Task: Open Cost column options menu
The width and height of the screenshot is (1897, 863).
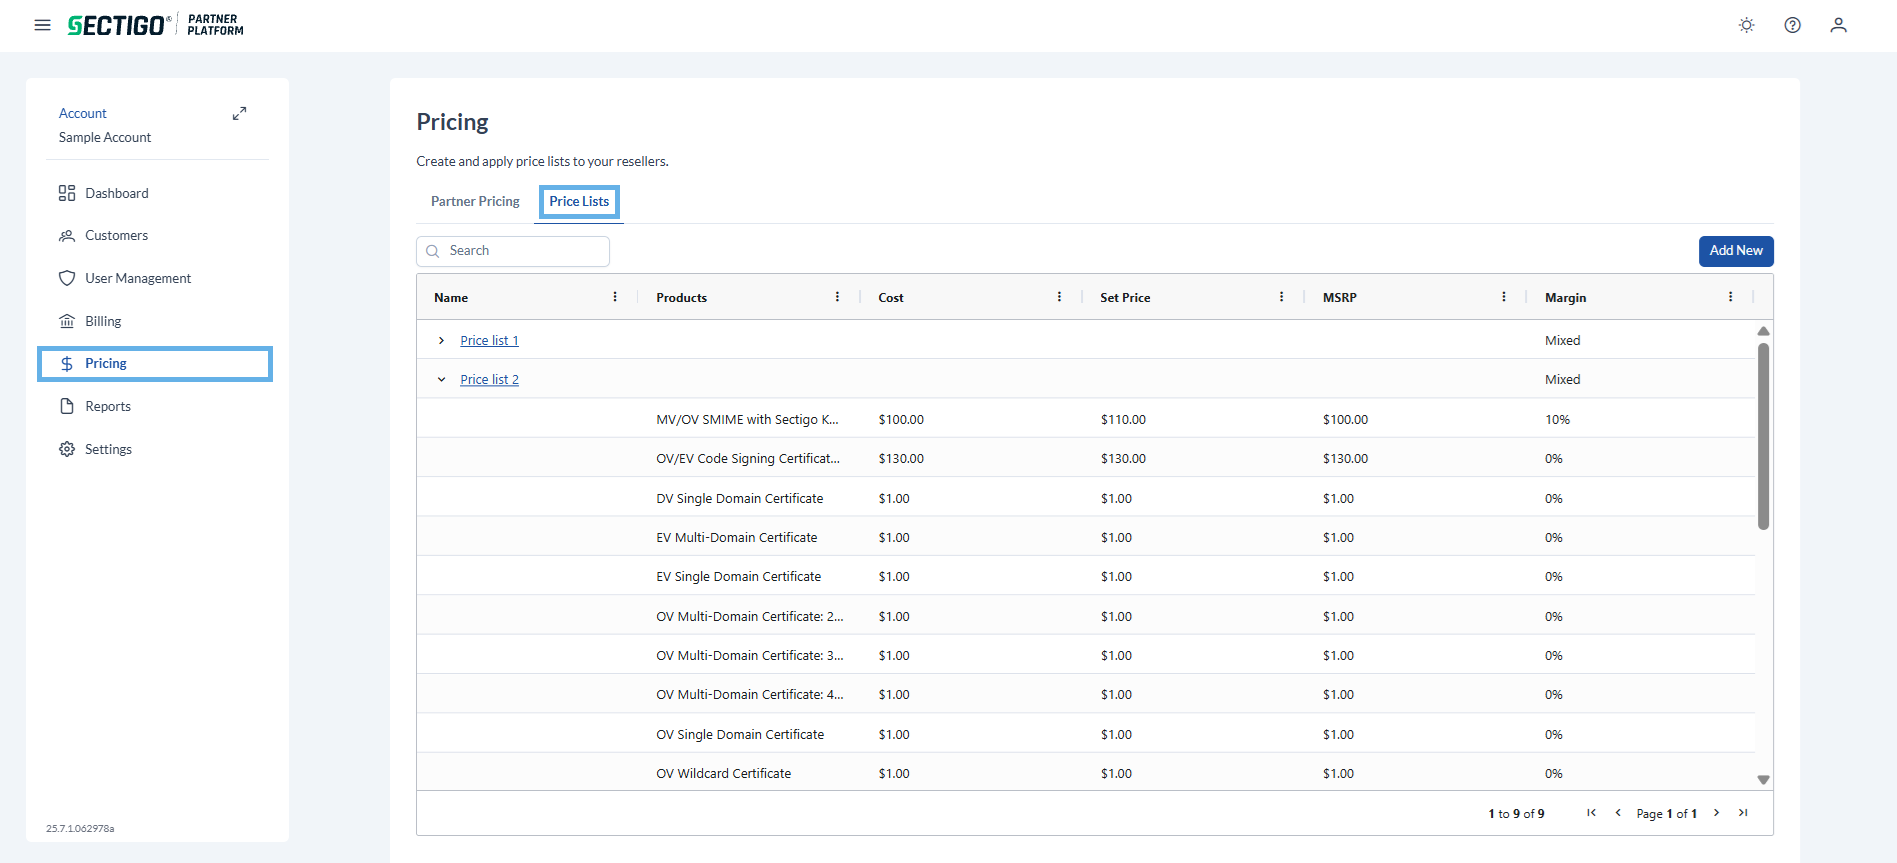Action: pos(1059,297)
